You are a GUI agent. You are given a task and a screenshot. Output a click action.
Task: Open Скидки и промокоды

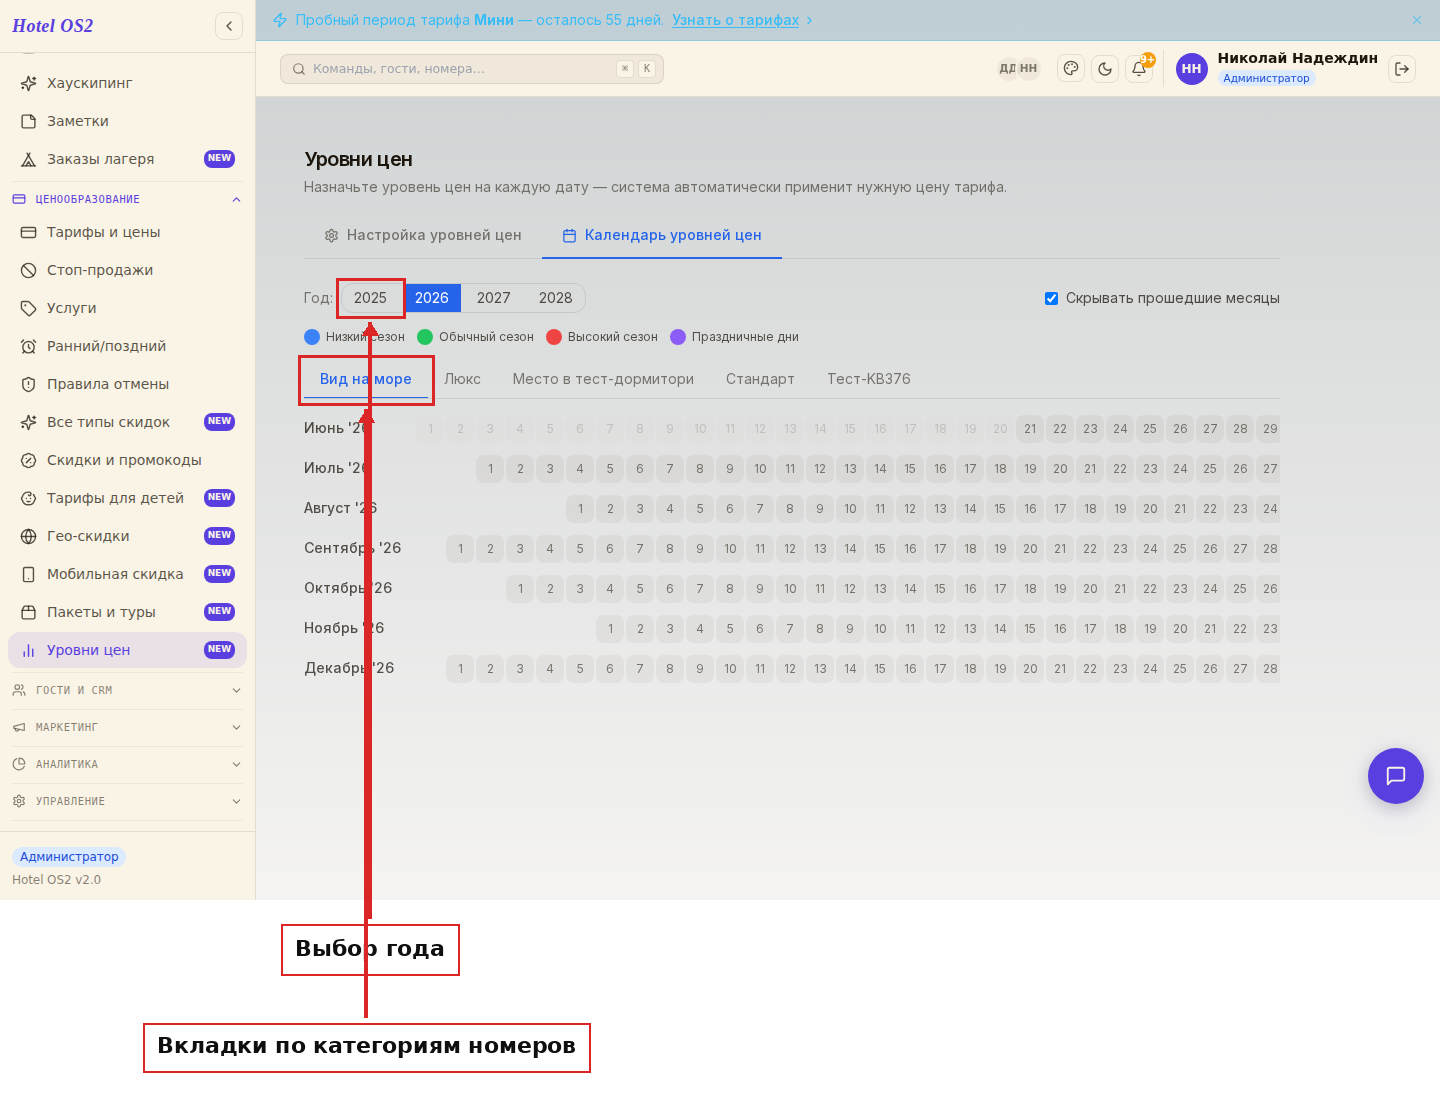click(x=127, y=460)
